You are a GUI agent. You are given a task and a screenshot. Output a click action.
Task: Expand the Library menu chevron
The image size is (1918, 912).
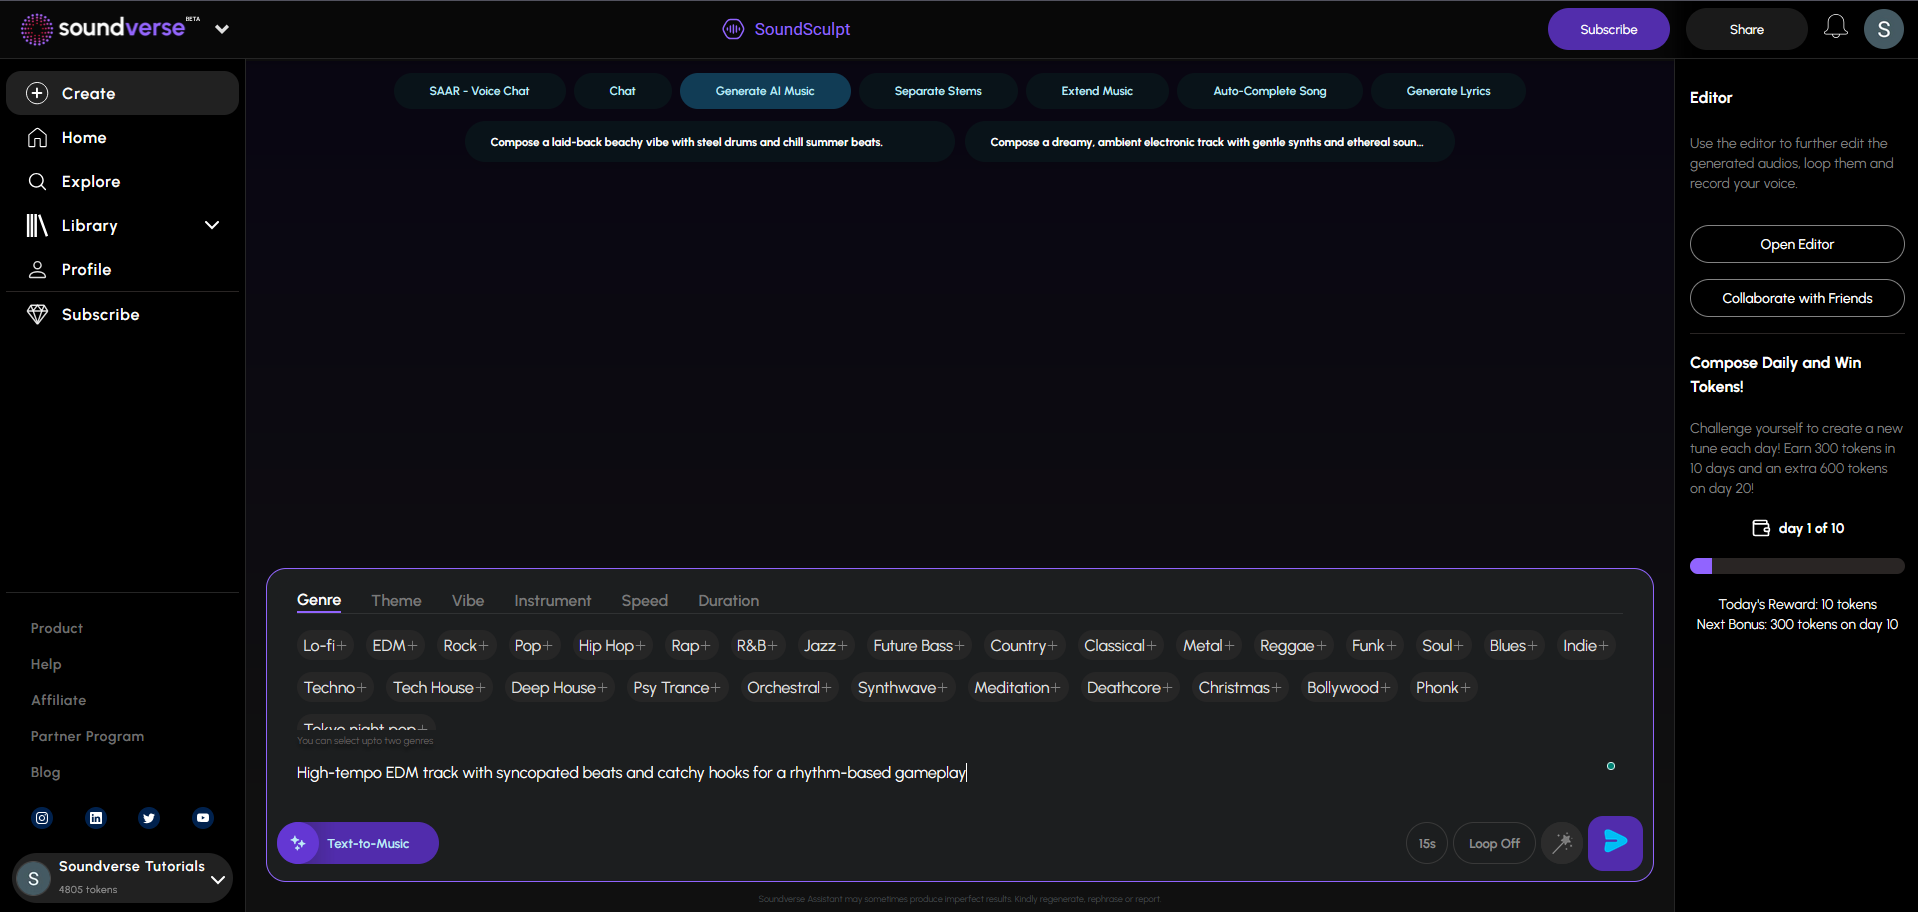tap(212, 225)
